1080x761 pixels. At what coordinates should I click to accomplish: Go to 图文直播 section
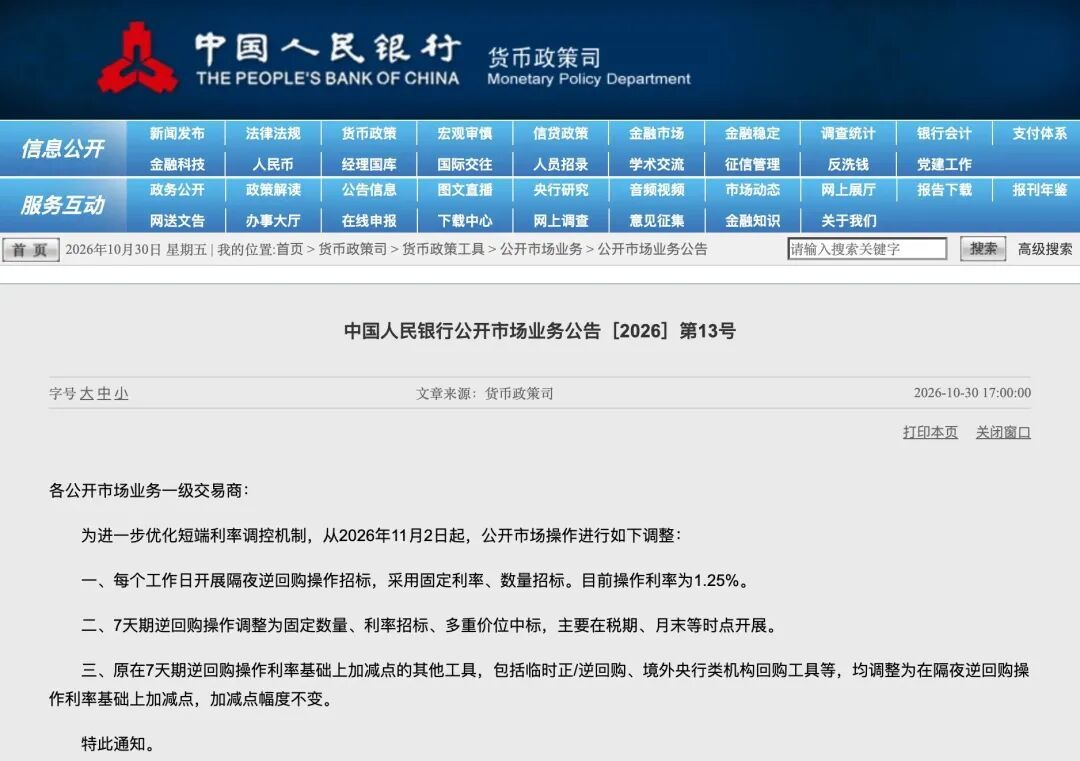point(465,190)
